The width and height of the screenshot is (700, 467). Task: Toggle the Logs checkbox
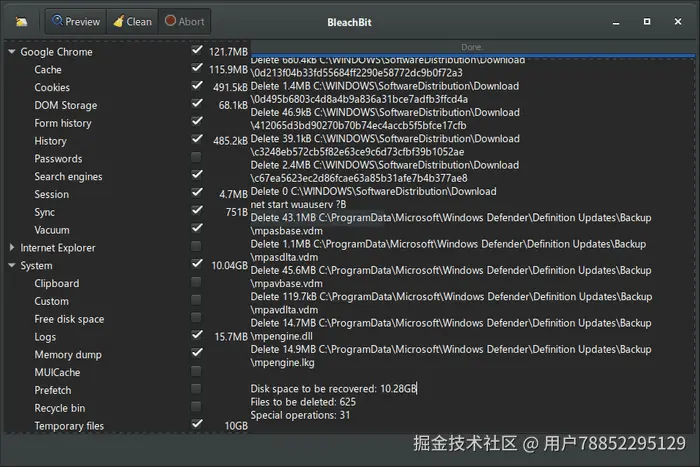196,335
